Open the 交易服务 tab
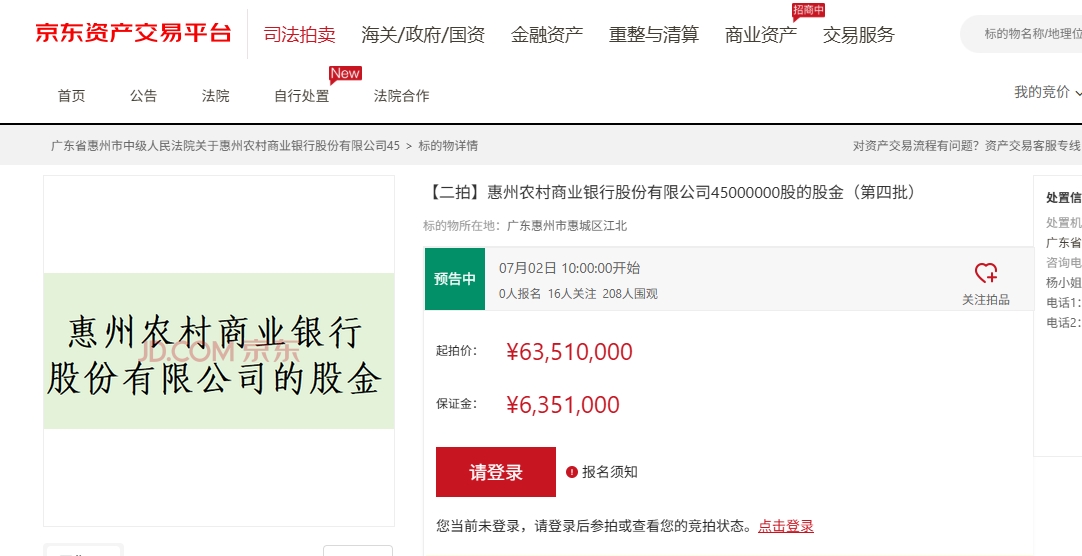The width and height of the screenshot is (1082, 556). 858,34
